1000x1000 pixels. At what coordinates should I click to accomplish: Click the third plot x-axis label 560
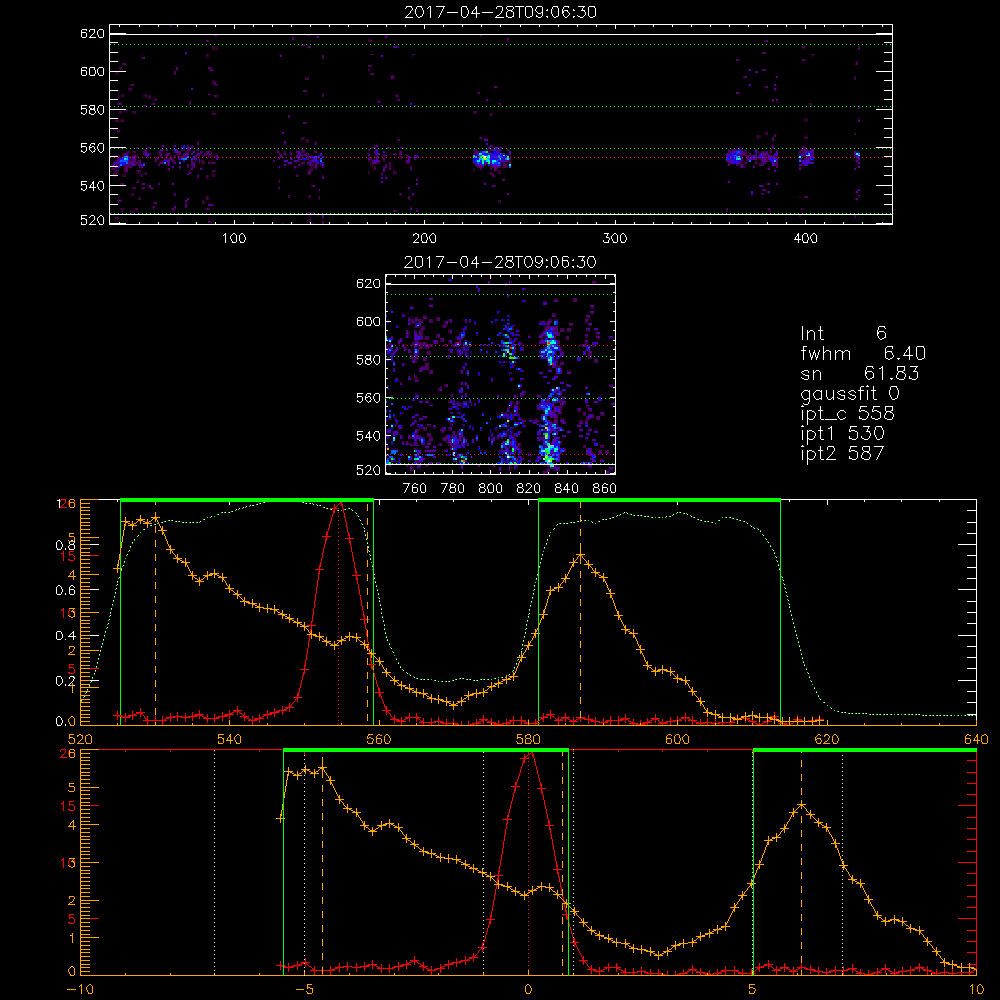379,739
